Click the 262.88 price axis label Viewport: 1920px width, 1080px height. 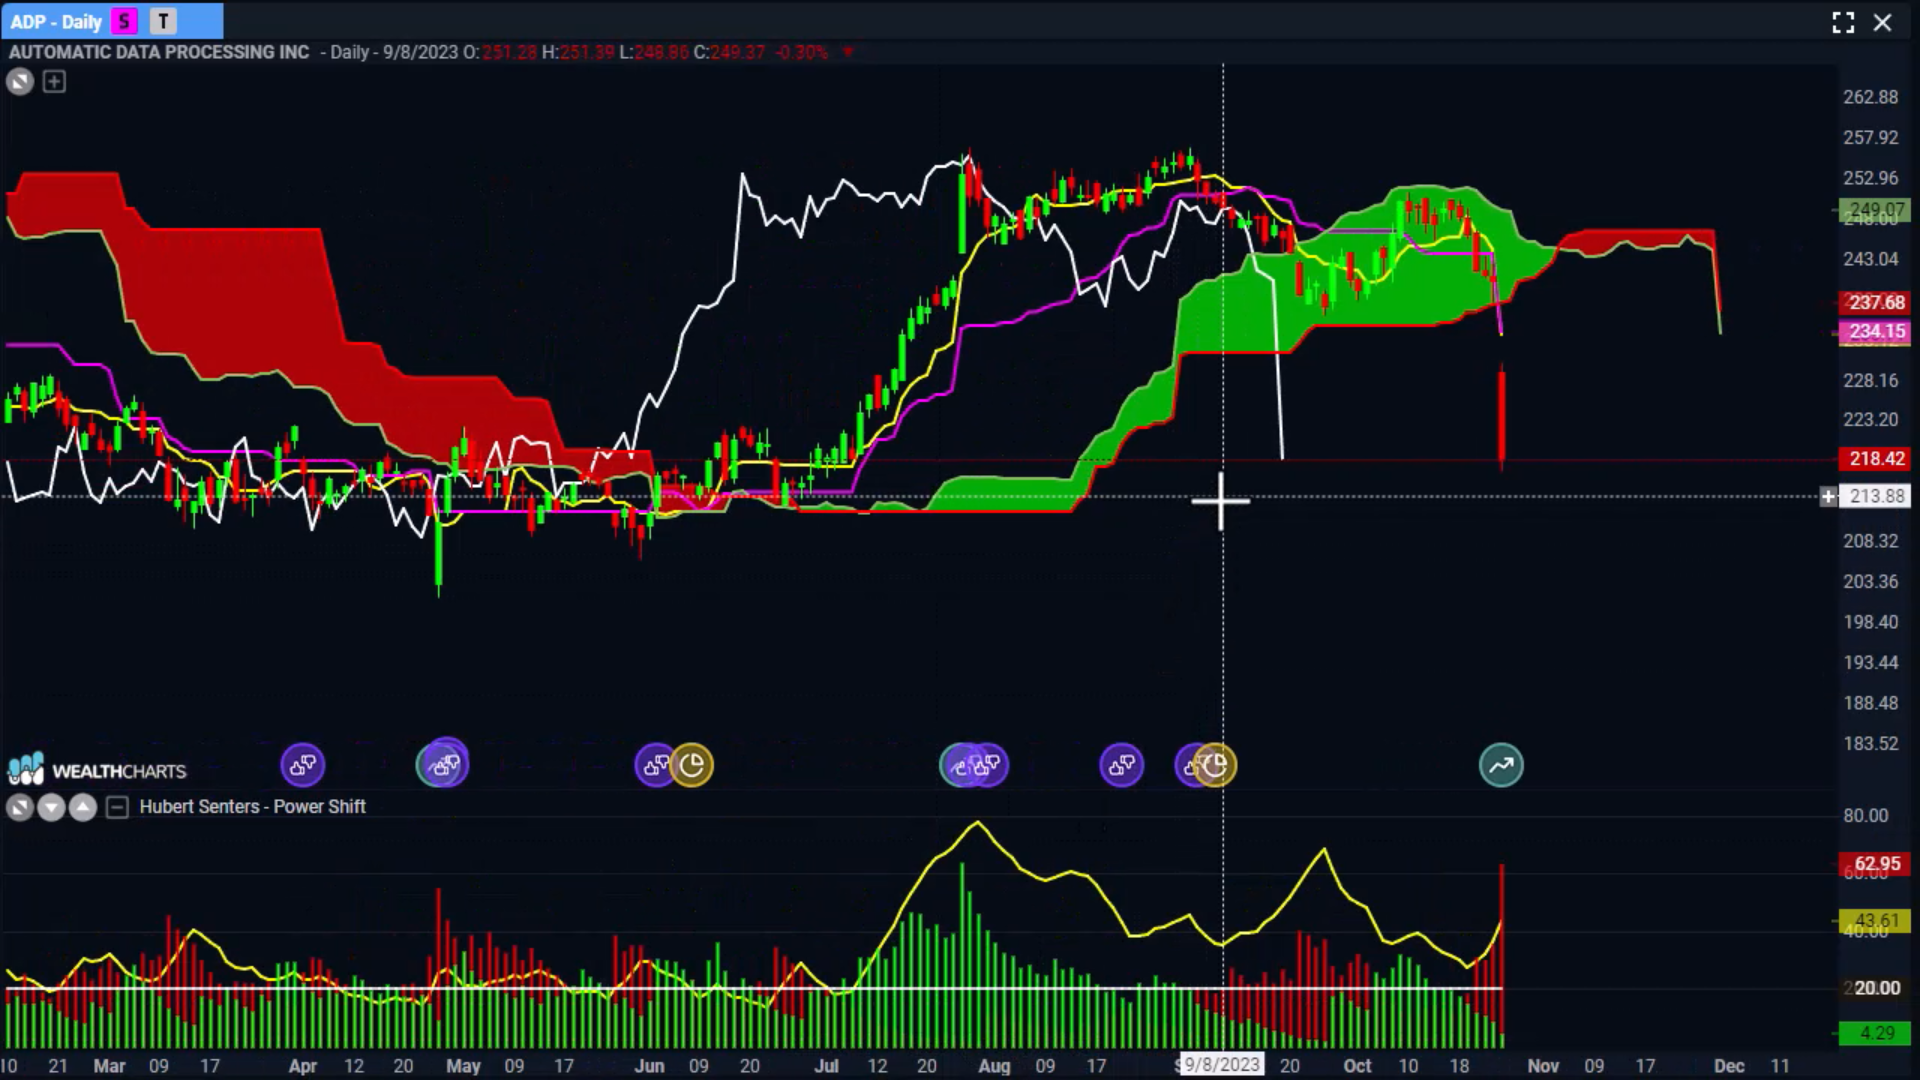pyautogui.click(x=1870, y=97)
